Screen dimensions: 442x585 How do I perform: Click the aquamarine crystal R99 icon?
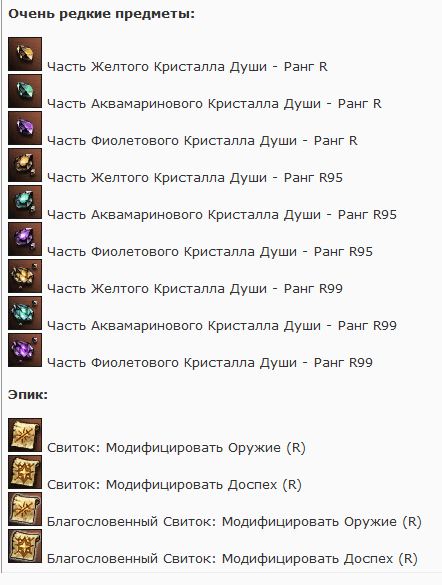point(25,313)
